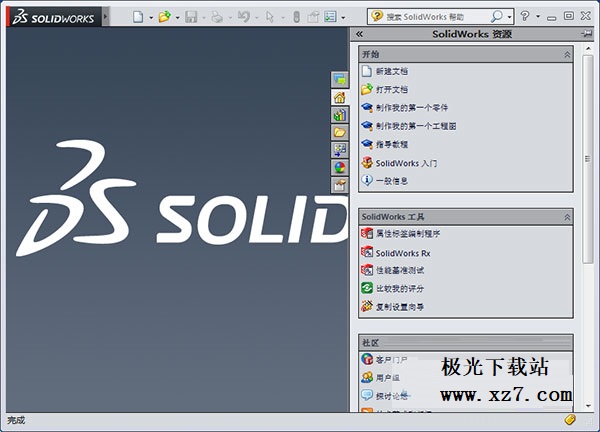Click the Help question mark icon
This screenshot has width=600, height=432.
(525, 16)
